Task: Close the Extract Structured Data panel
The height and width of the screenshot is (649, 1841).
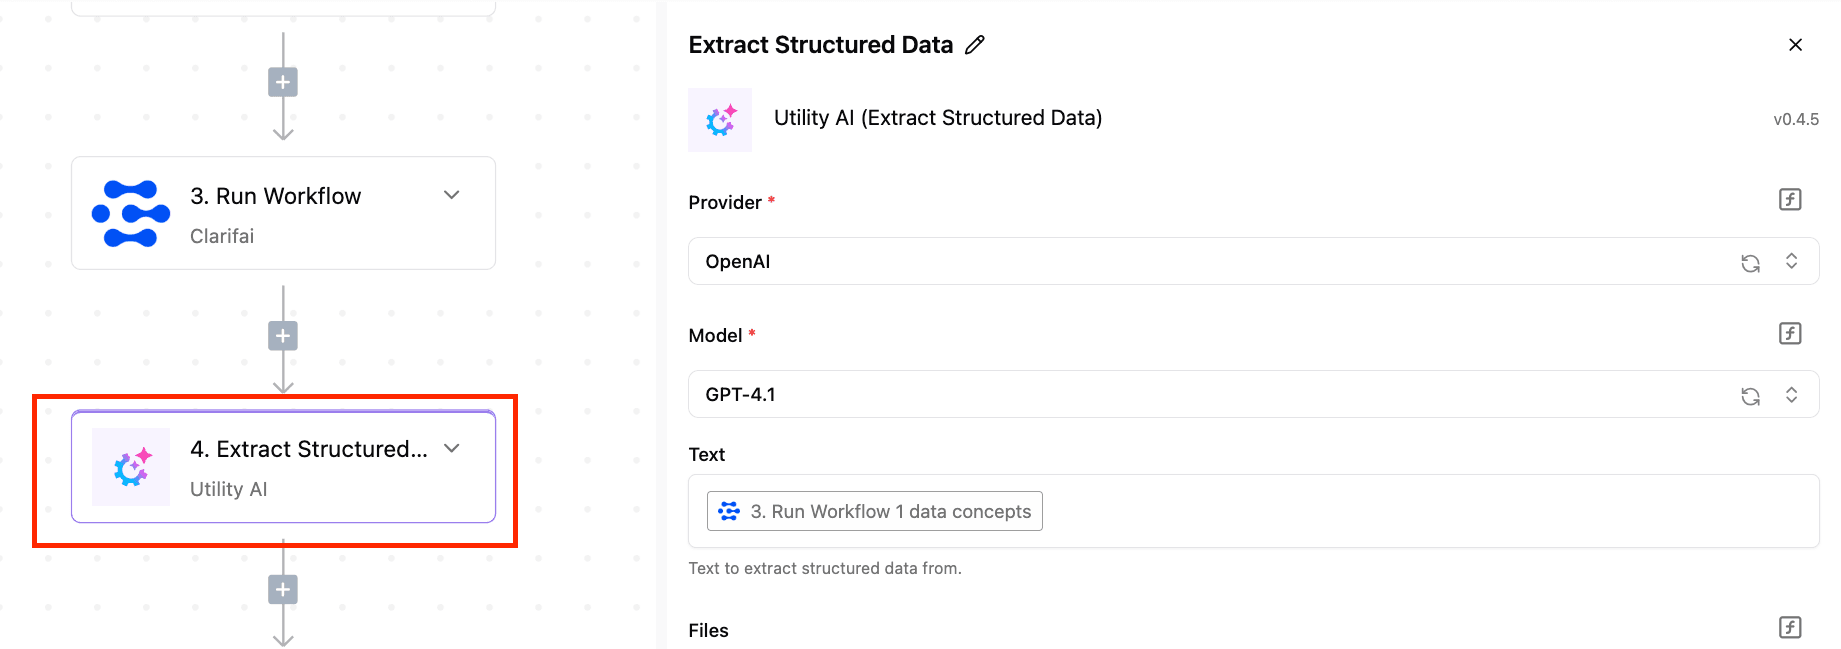Action: coord(1795,45)
